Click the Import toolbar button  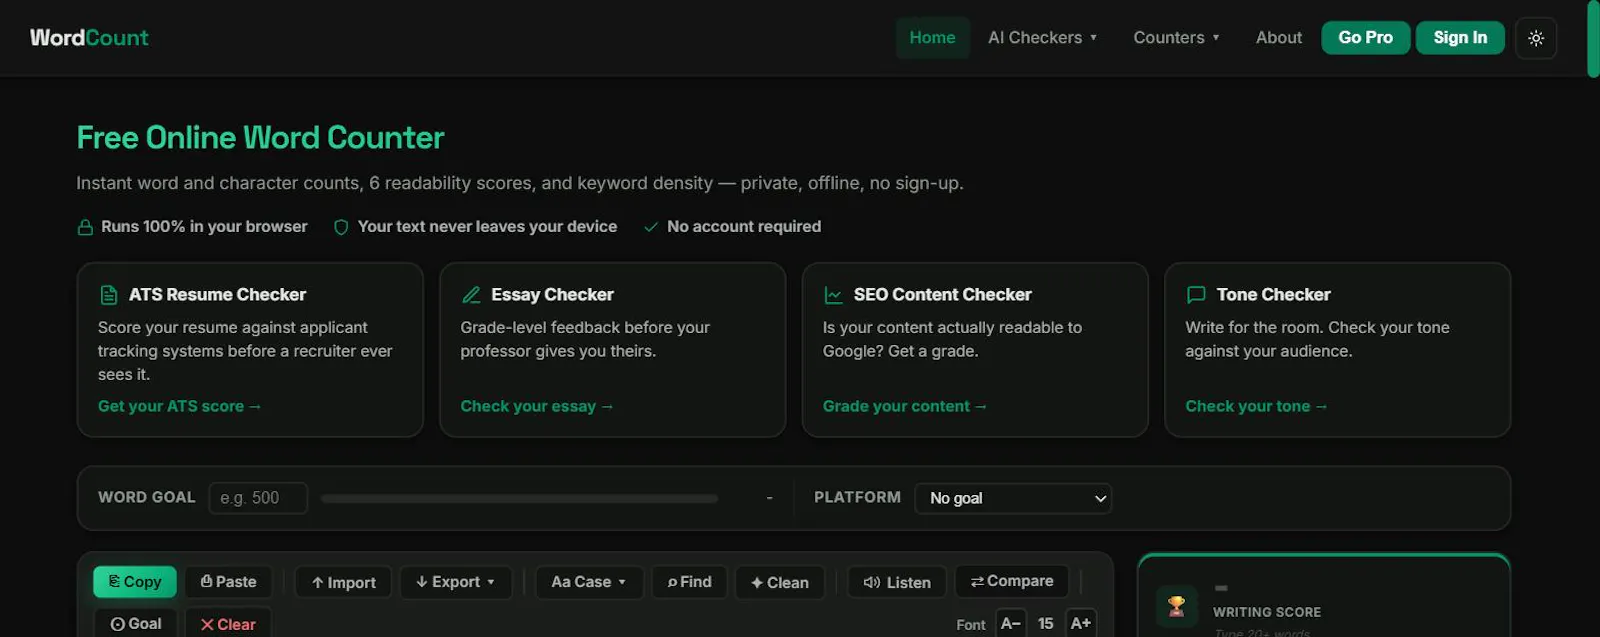click(x=343, y=583)
